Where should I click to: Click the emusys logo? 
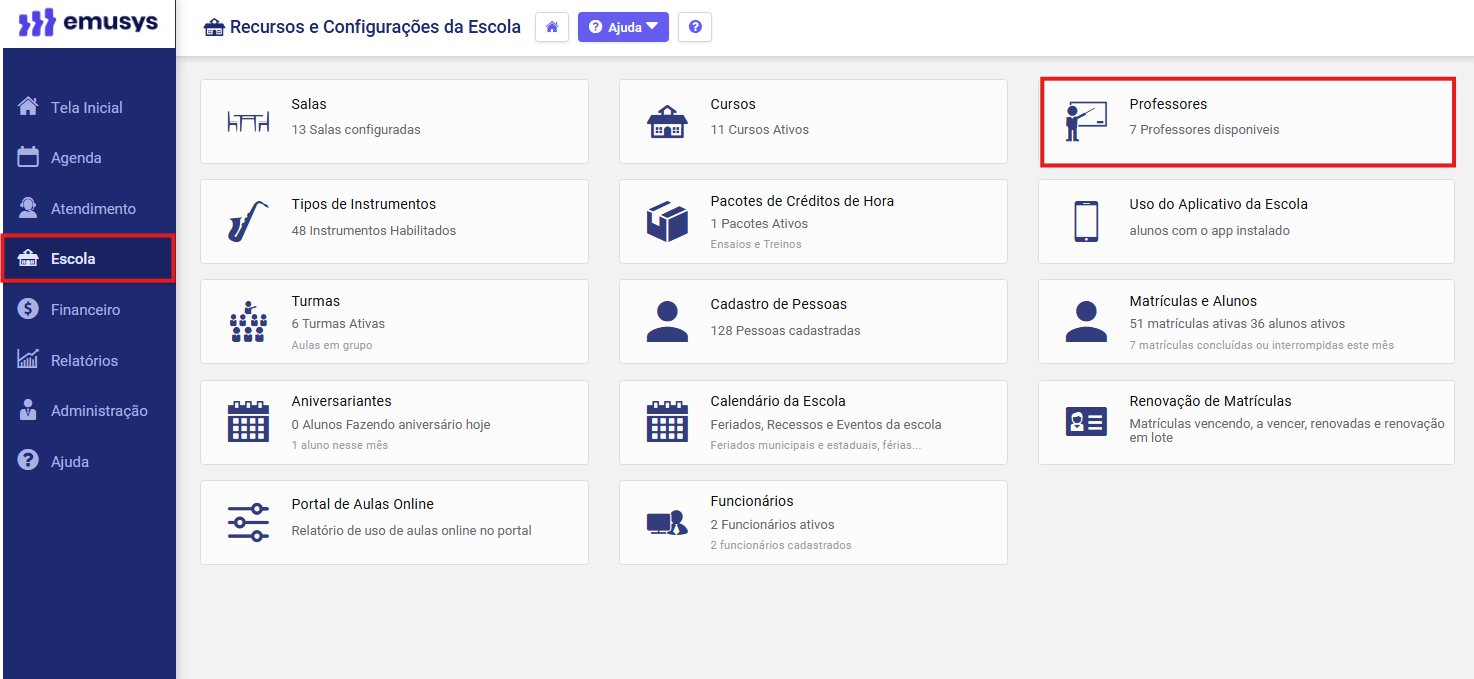pyautogui.click(x=88, y=23)
